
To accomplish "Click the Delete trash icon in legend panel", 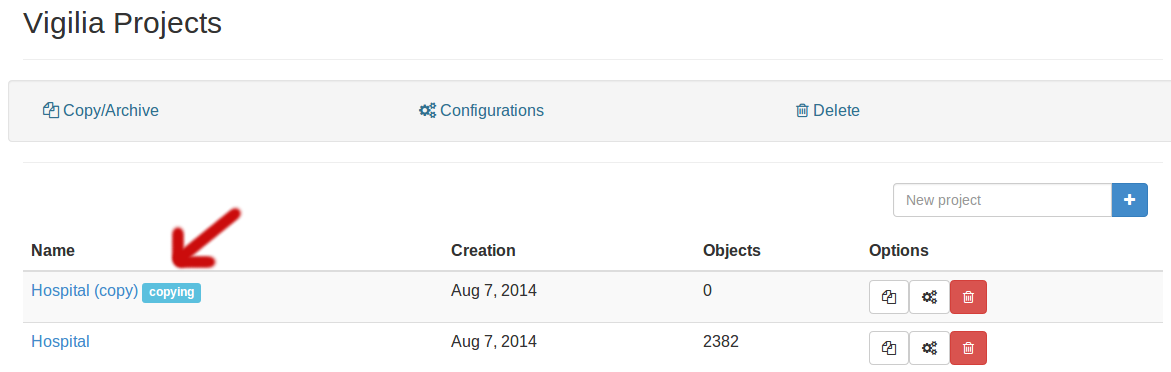I will 802,111.
